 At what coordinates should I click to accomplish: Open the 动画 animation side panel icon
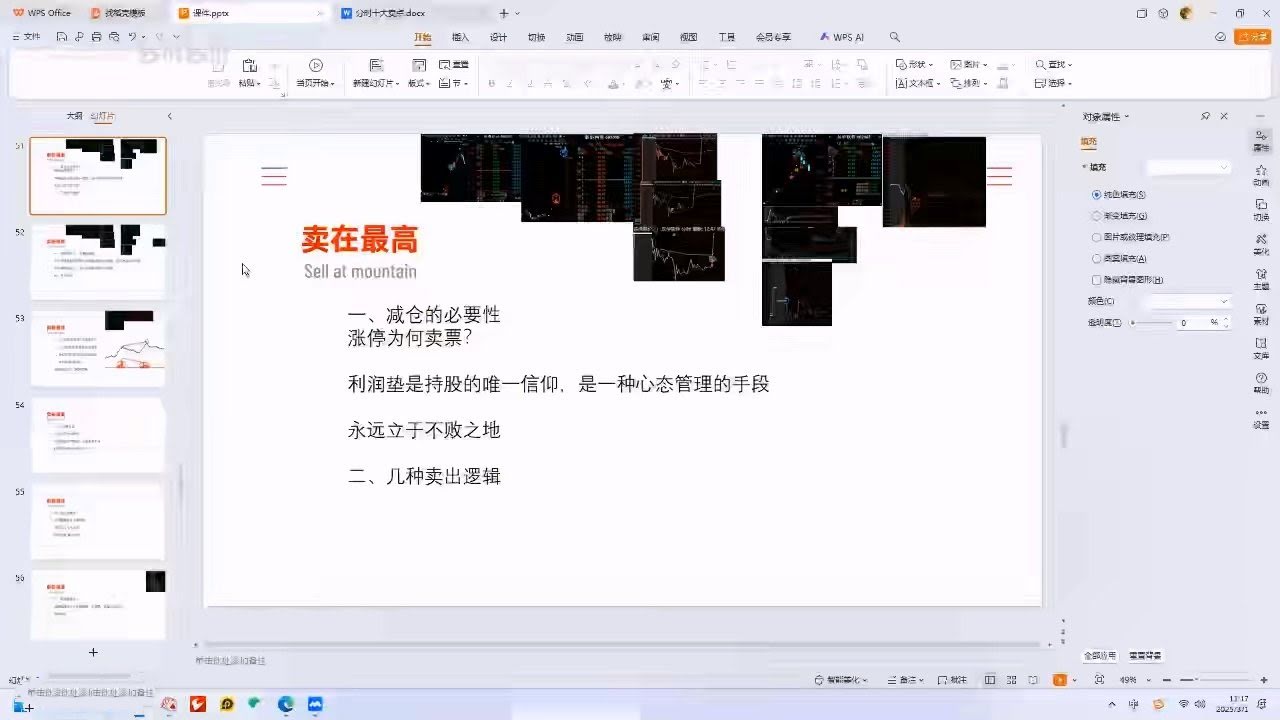click(1261, 174)
